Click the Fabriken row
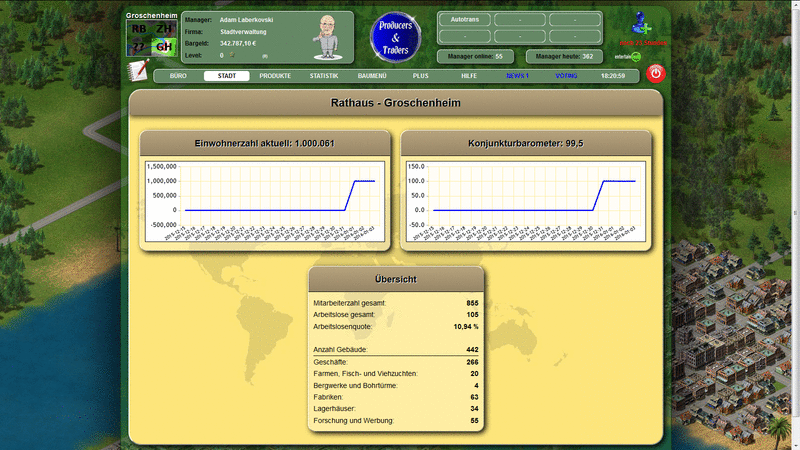Viewport: 800px width, 450px height. coord(396,397)
